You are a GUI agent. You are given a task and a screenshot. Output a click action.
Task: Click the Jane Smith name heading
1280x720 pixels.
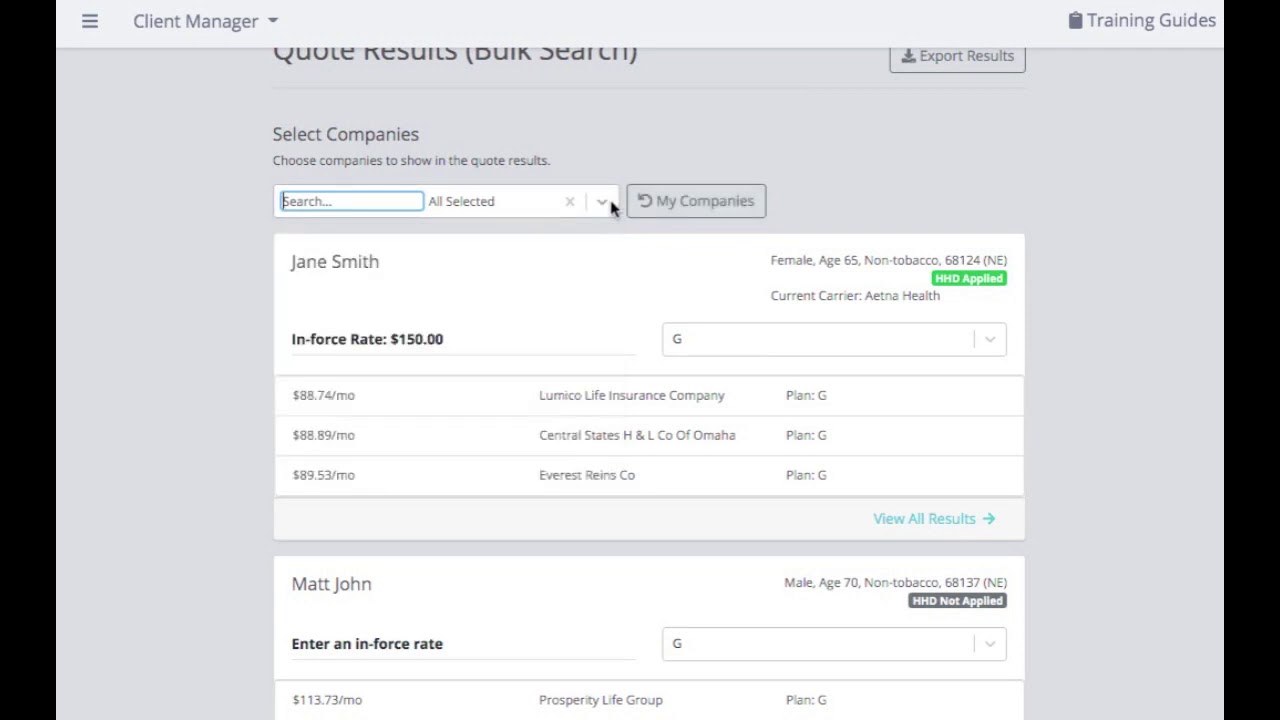pos(335,262)
